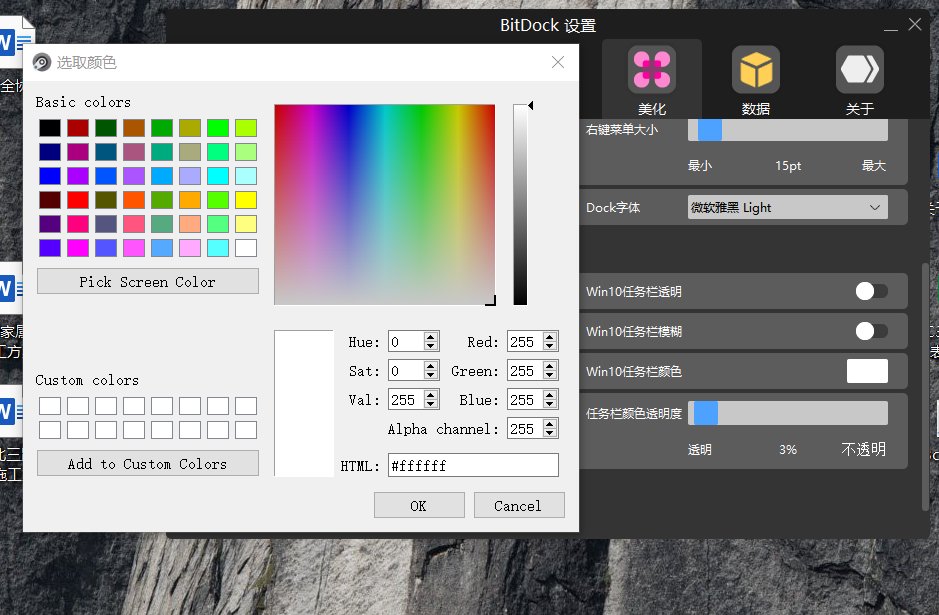This screenshot has height=615, width=939.
Task: Click the 右键菜单大小 slider
Action: [x=787, y=130]
